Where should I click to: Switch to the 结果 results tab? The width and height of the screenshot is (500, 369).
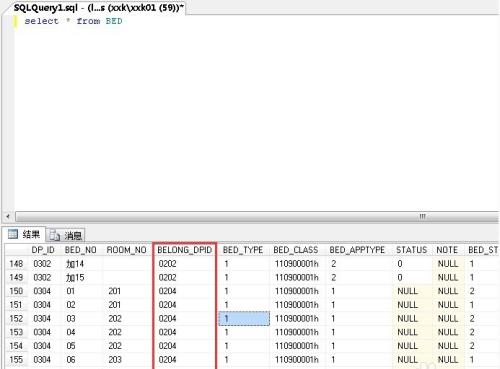tap(24, 235)
